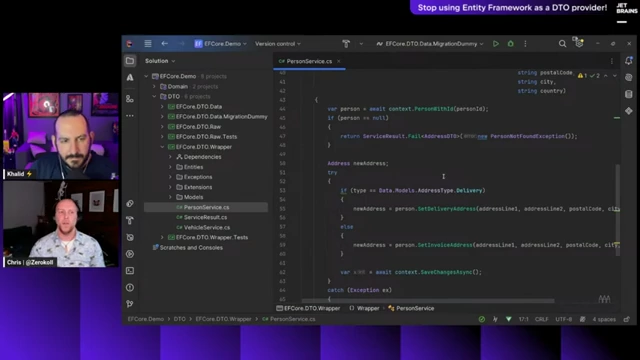Collapse EFCore.DTO.Wrapper project
This screenshot has height=360, width=640.
pos(162,147)
